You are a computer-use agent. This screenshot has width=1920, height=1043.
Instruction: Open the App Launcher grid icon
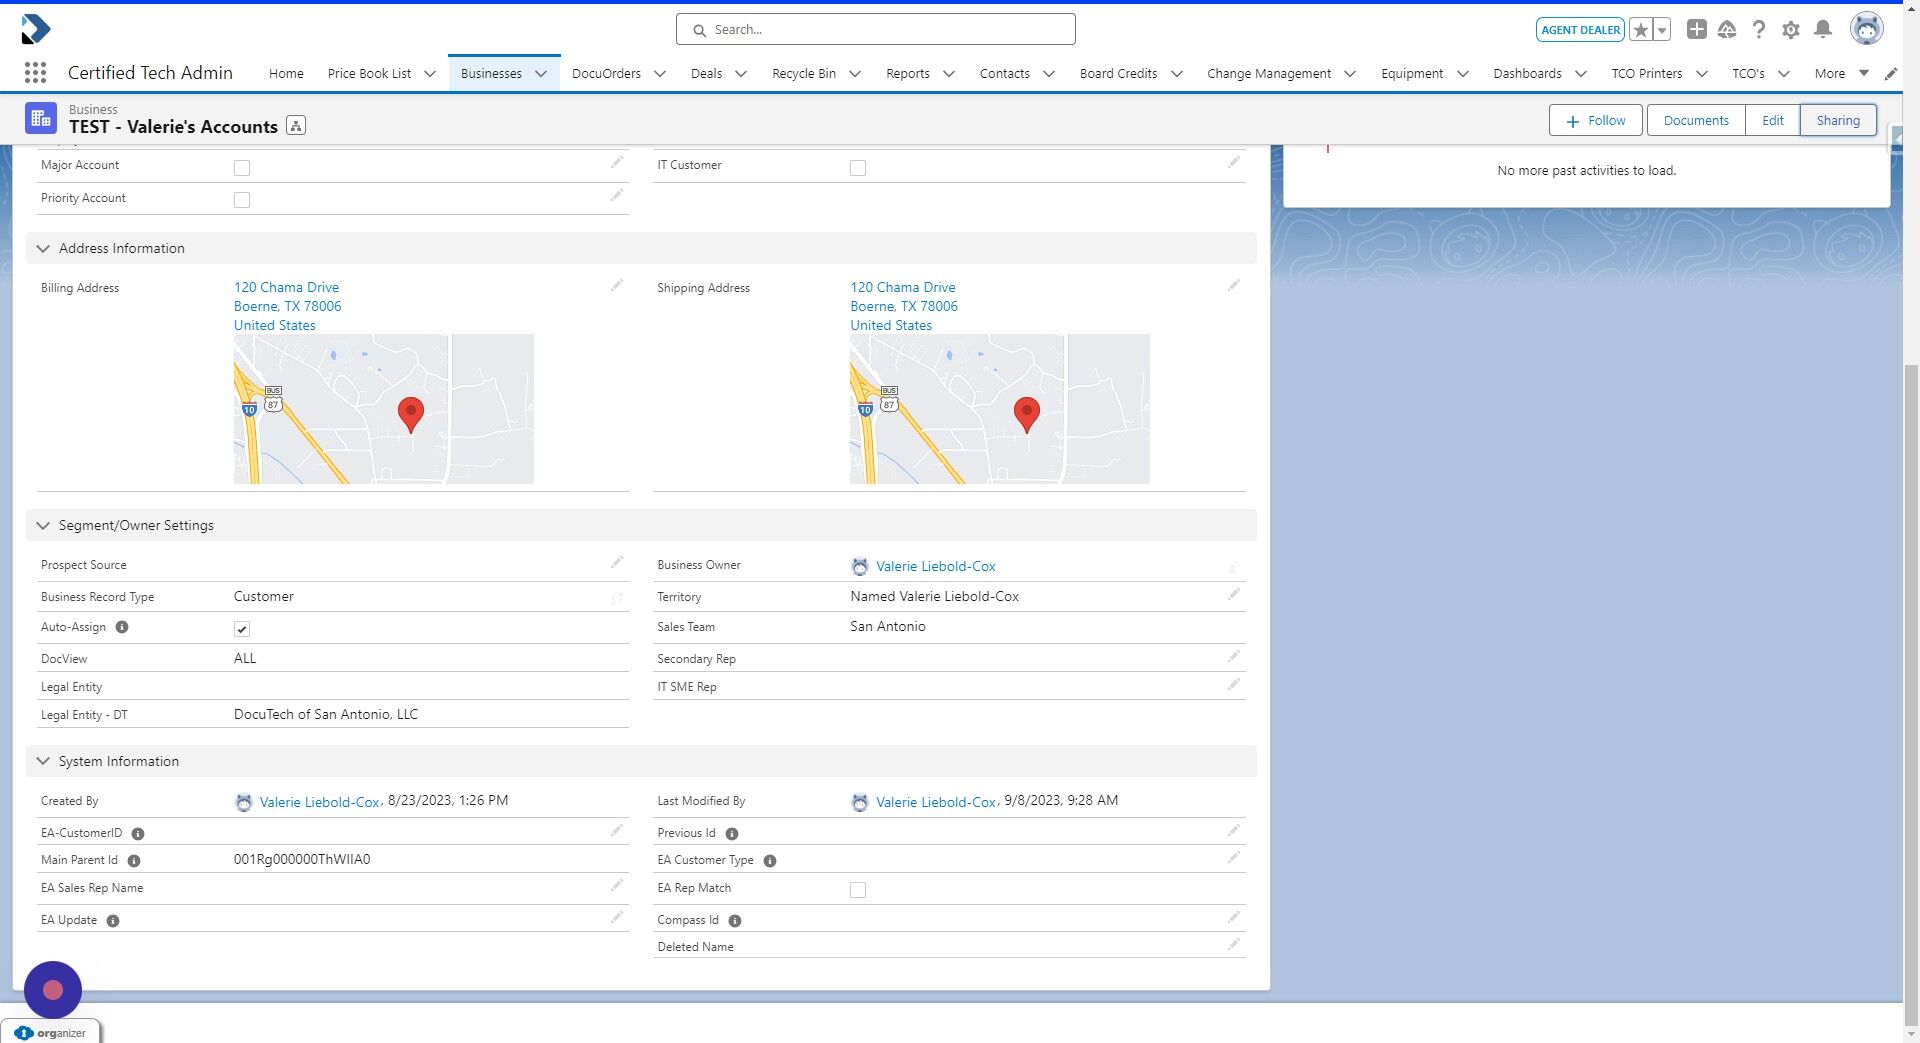tap(35, 73)
